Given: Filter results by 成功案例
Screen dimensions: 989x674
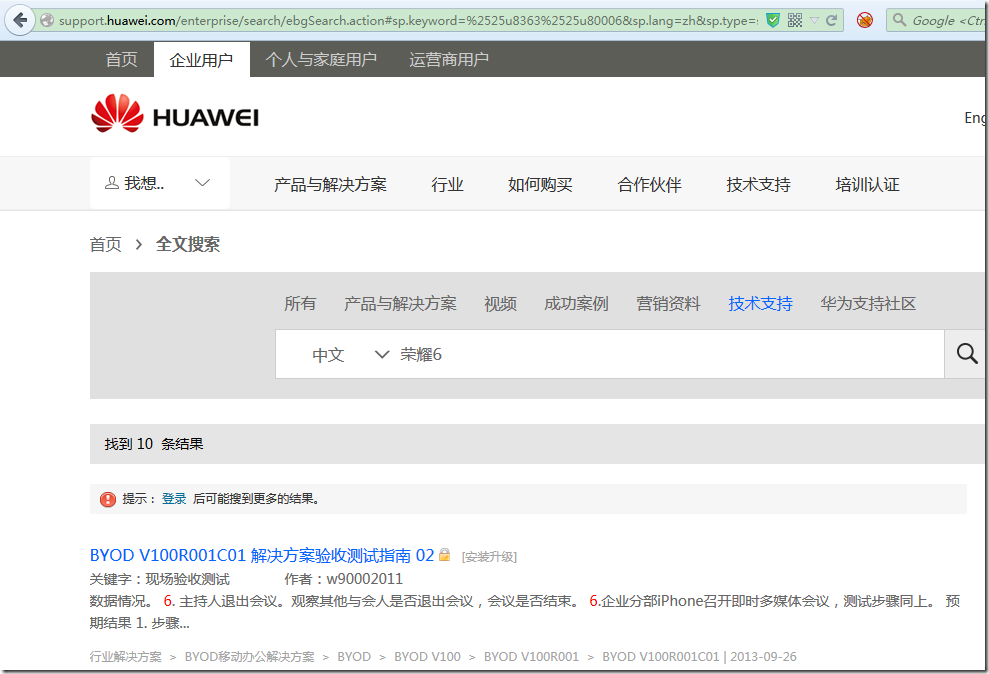Looking at the screenshot, I should pos(576,304).
